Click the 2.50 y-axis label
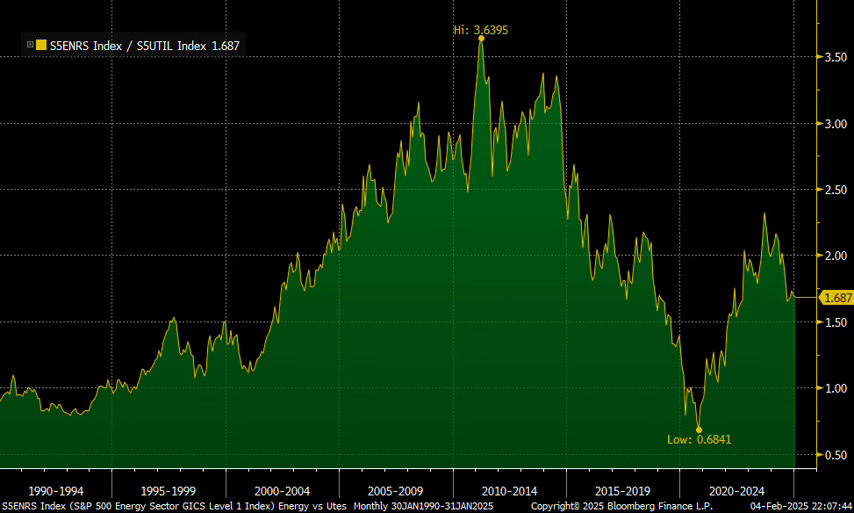This screenshot has height=513, width=854. pos(836,190)
